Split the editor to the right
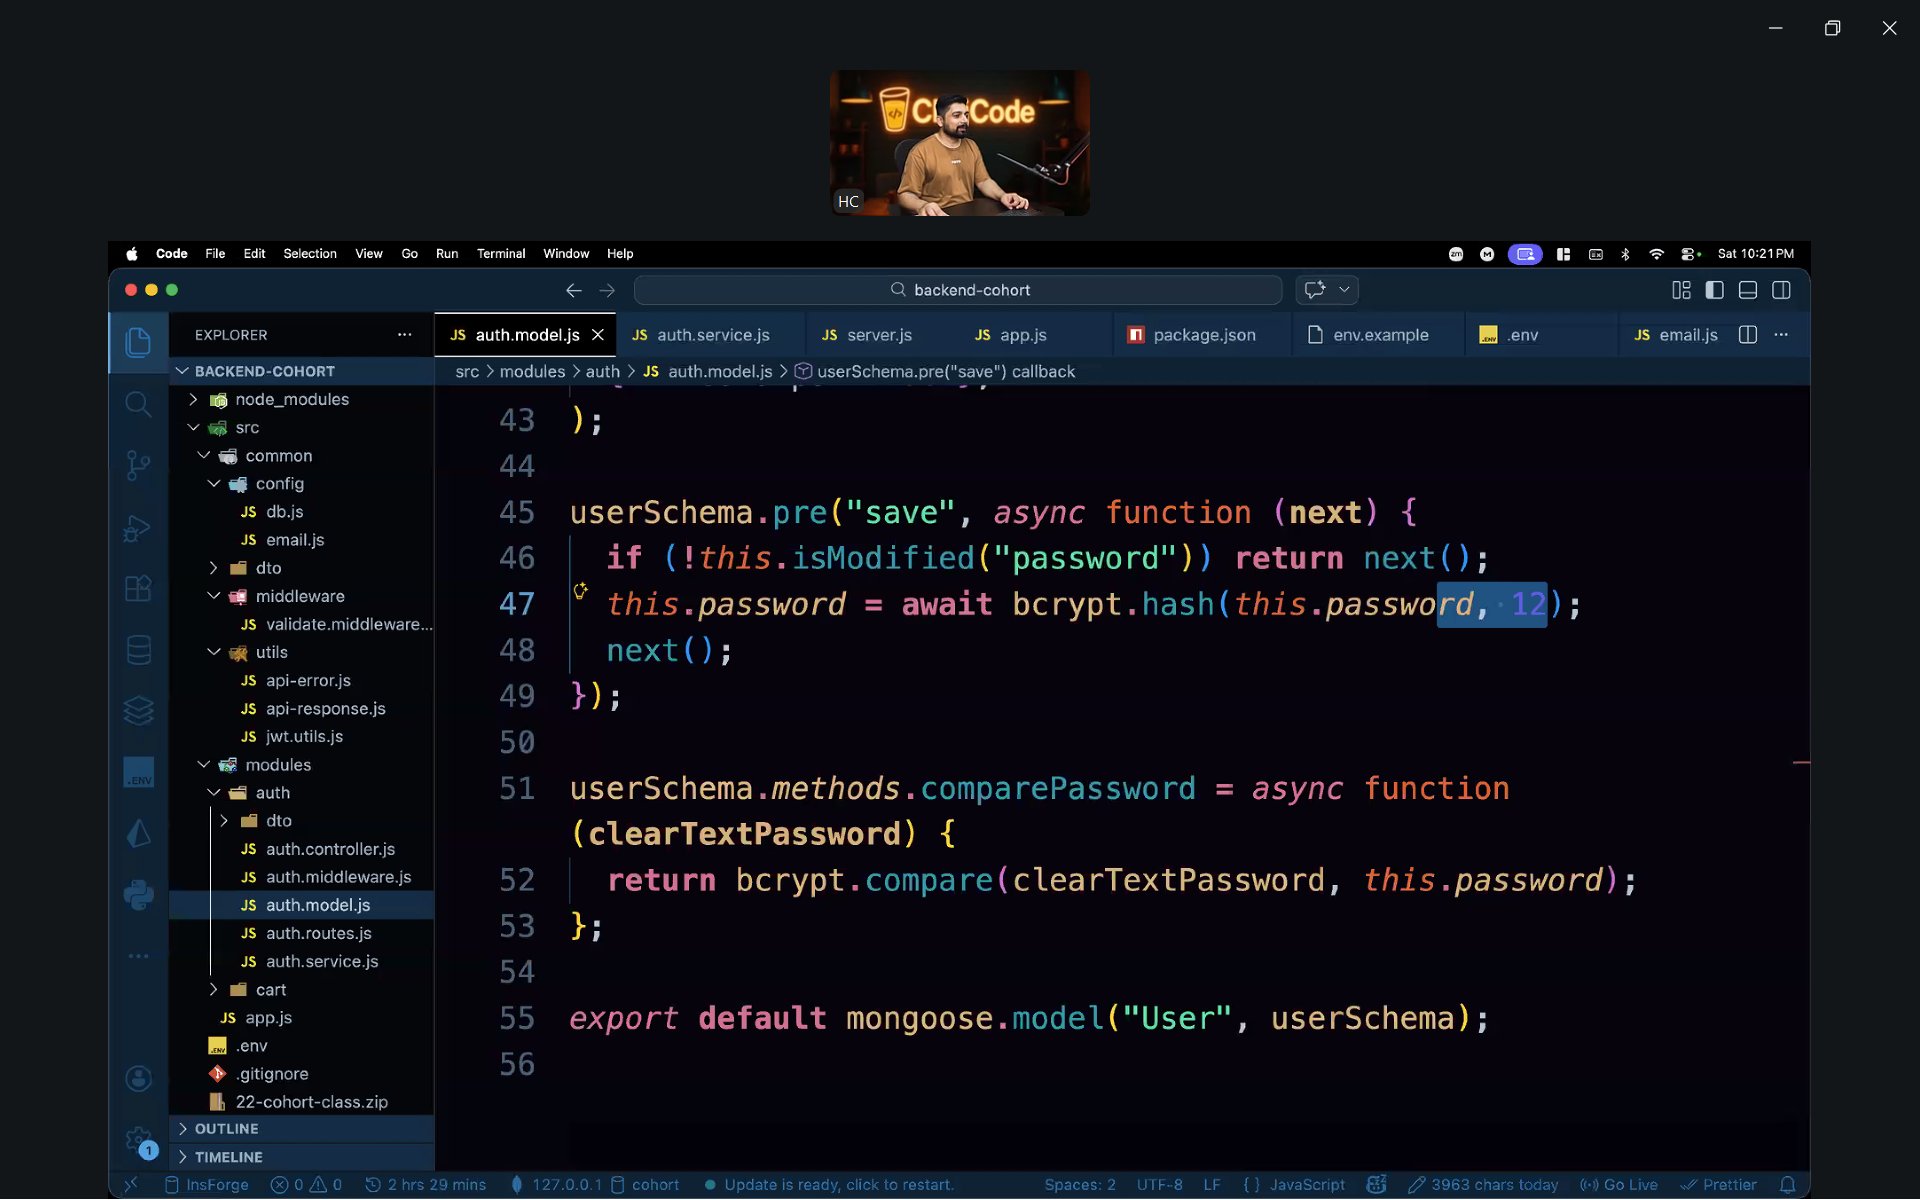This screenshot has height=1200, width=1920. [1747, 335]
